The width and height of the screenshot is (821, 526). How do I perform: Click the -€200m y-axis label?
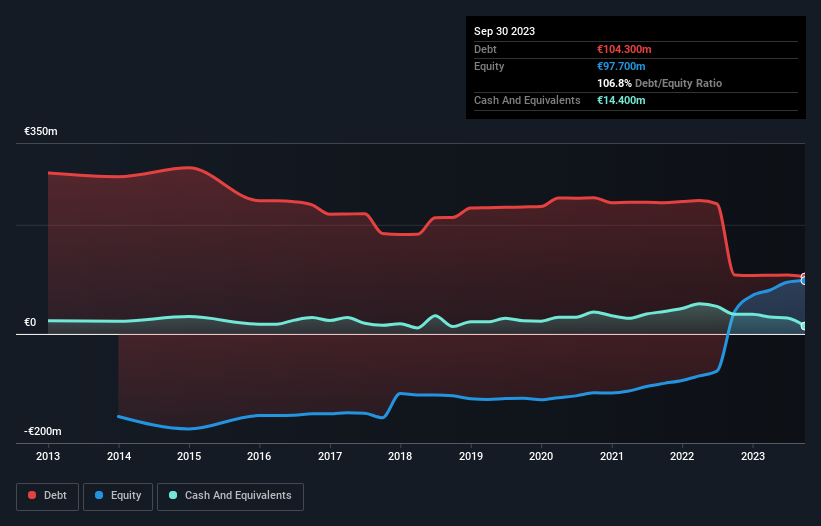tap(42, 431)
